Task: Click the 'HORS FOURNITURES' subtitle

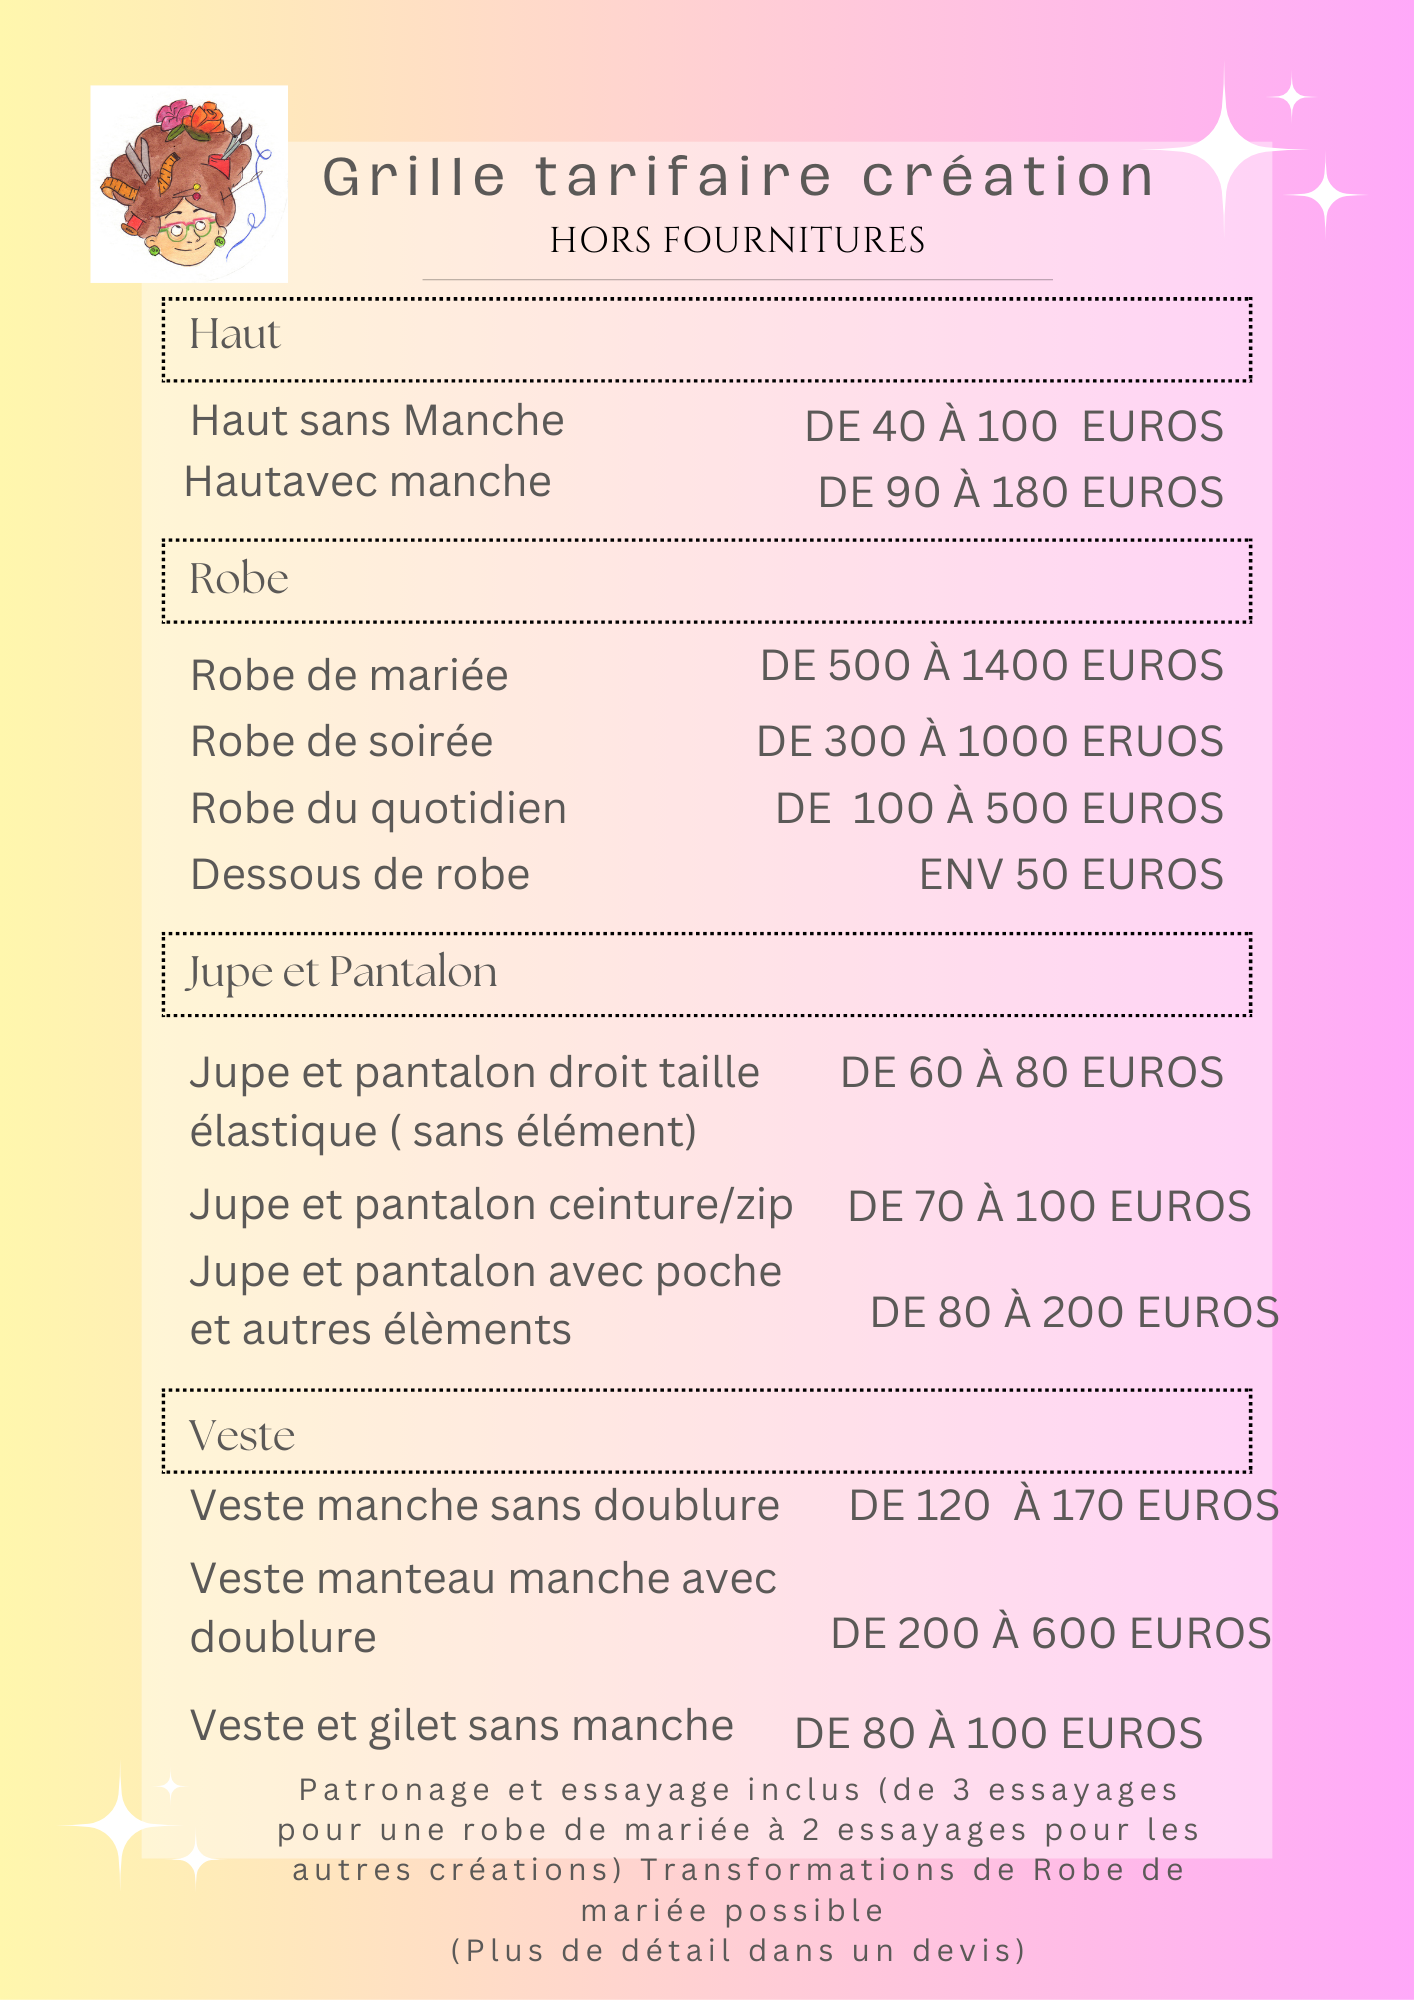Action: [737, 240]
